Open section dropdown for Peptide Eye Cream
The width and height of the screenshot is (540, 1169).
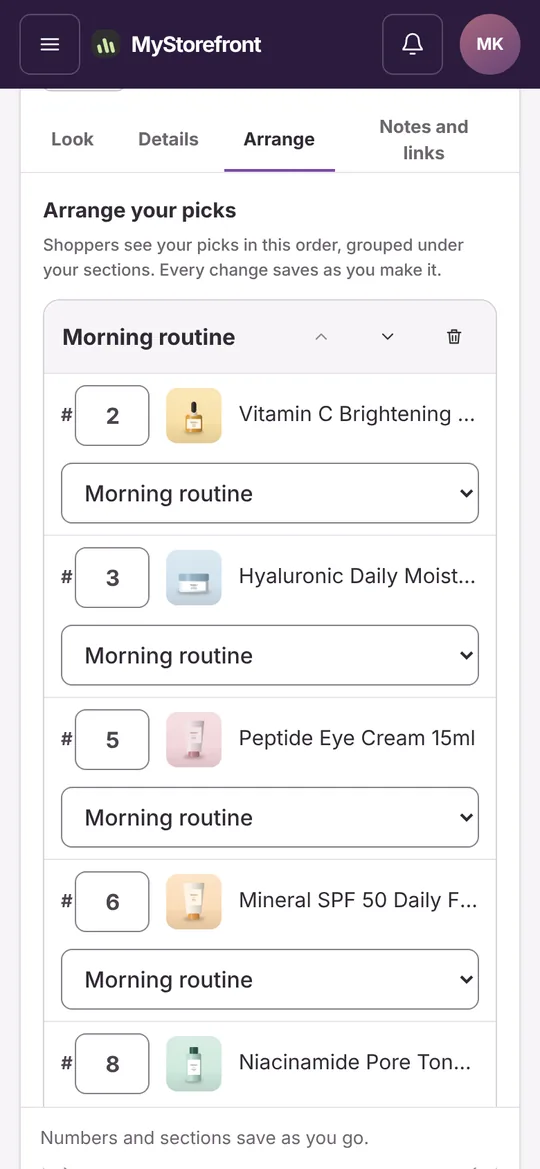[x=270, y=817]
